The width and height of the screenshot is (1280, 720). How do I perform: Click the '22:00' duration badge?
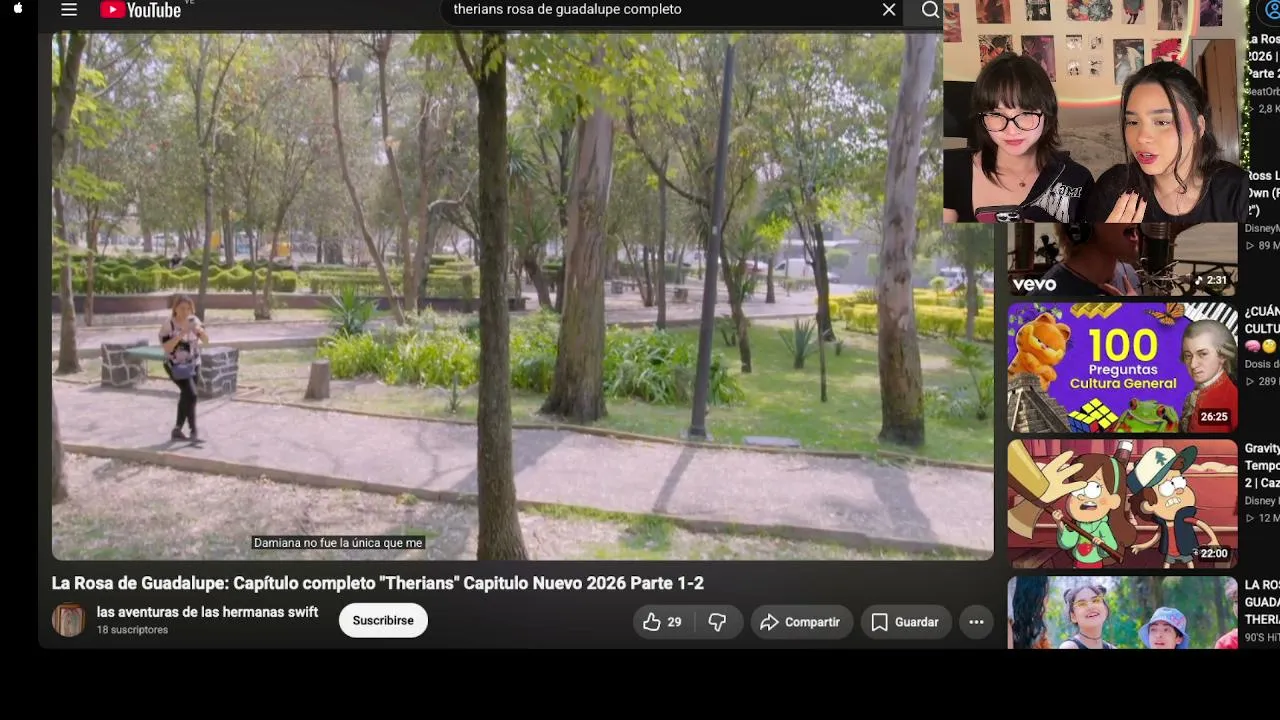[1213, 553]
